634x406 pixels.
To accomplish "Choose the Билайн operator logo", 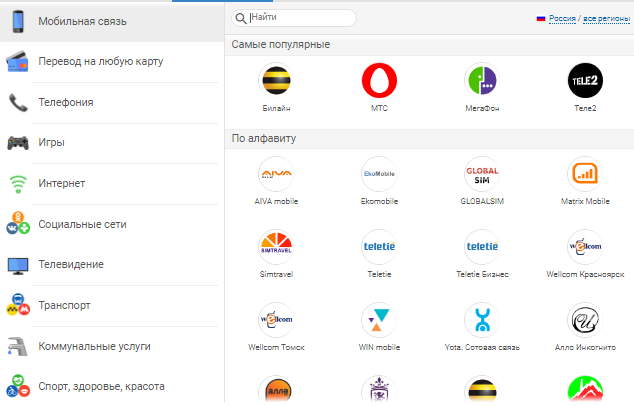I will (276, 80).
